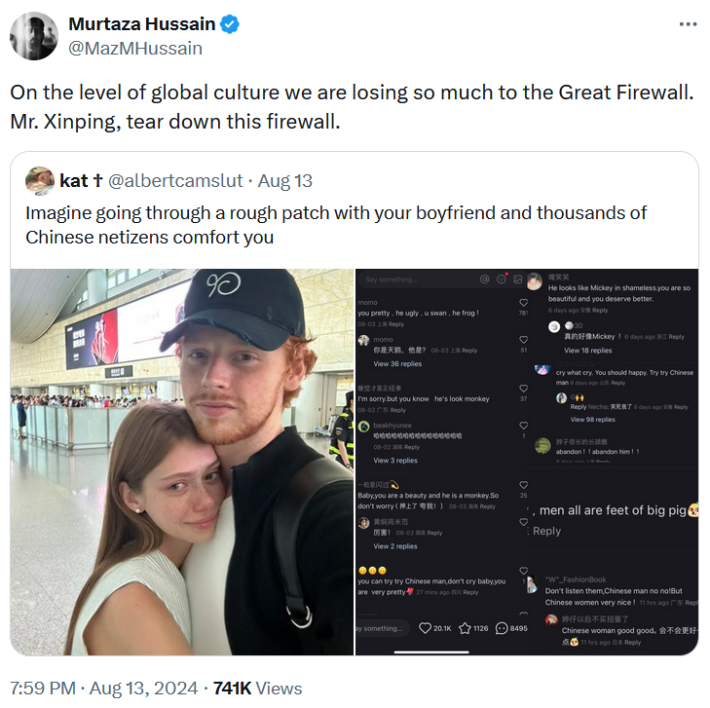
Task: Click the emoji icon in comment bar
Action: (x=502, y=280)
